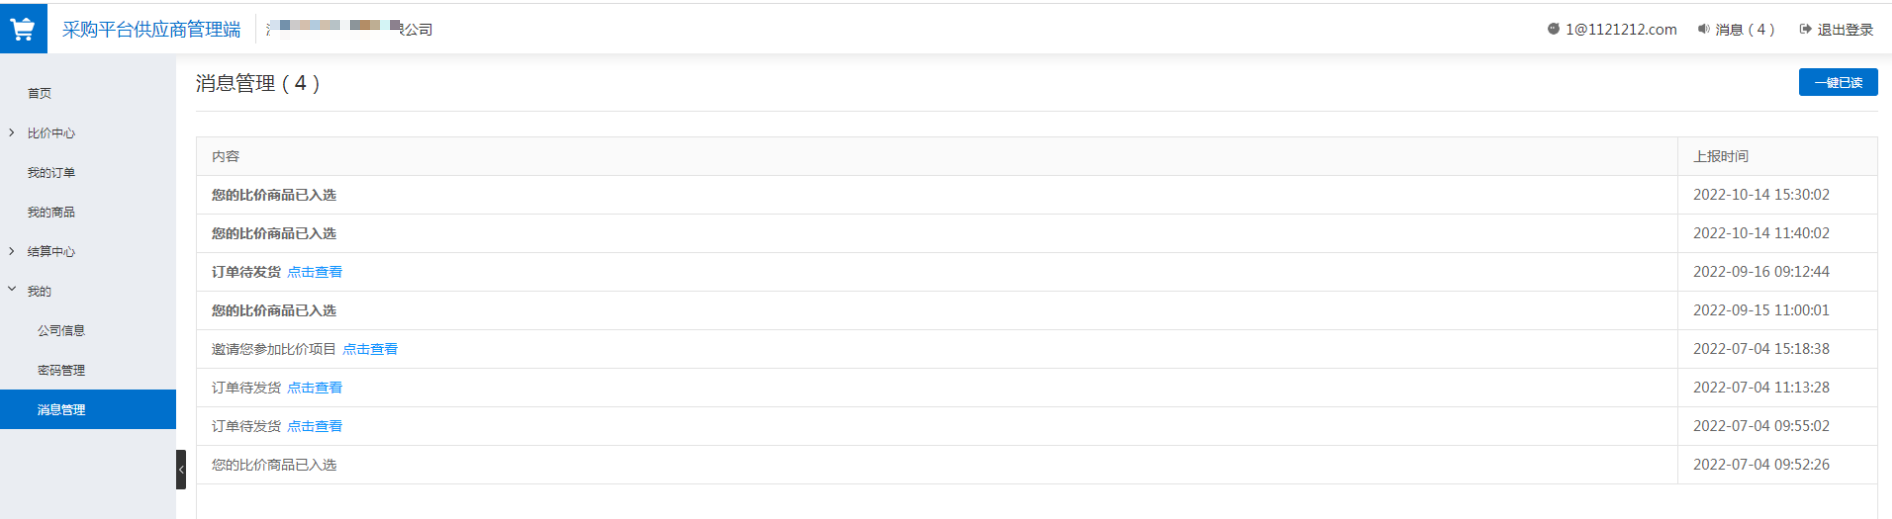Click the speaker icon next to 消息 (4)
The width and height of the screenshot is (1892, 519).
coord(1704,29)
